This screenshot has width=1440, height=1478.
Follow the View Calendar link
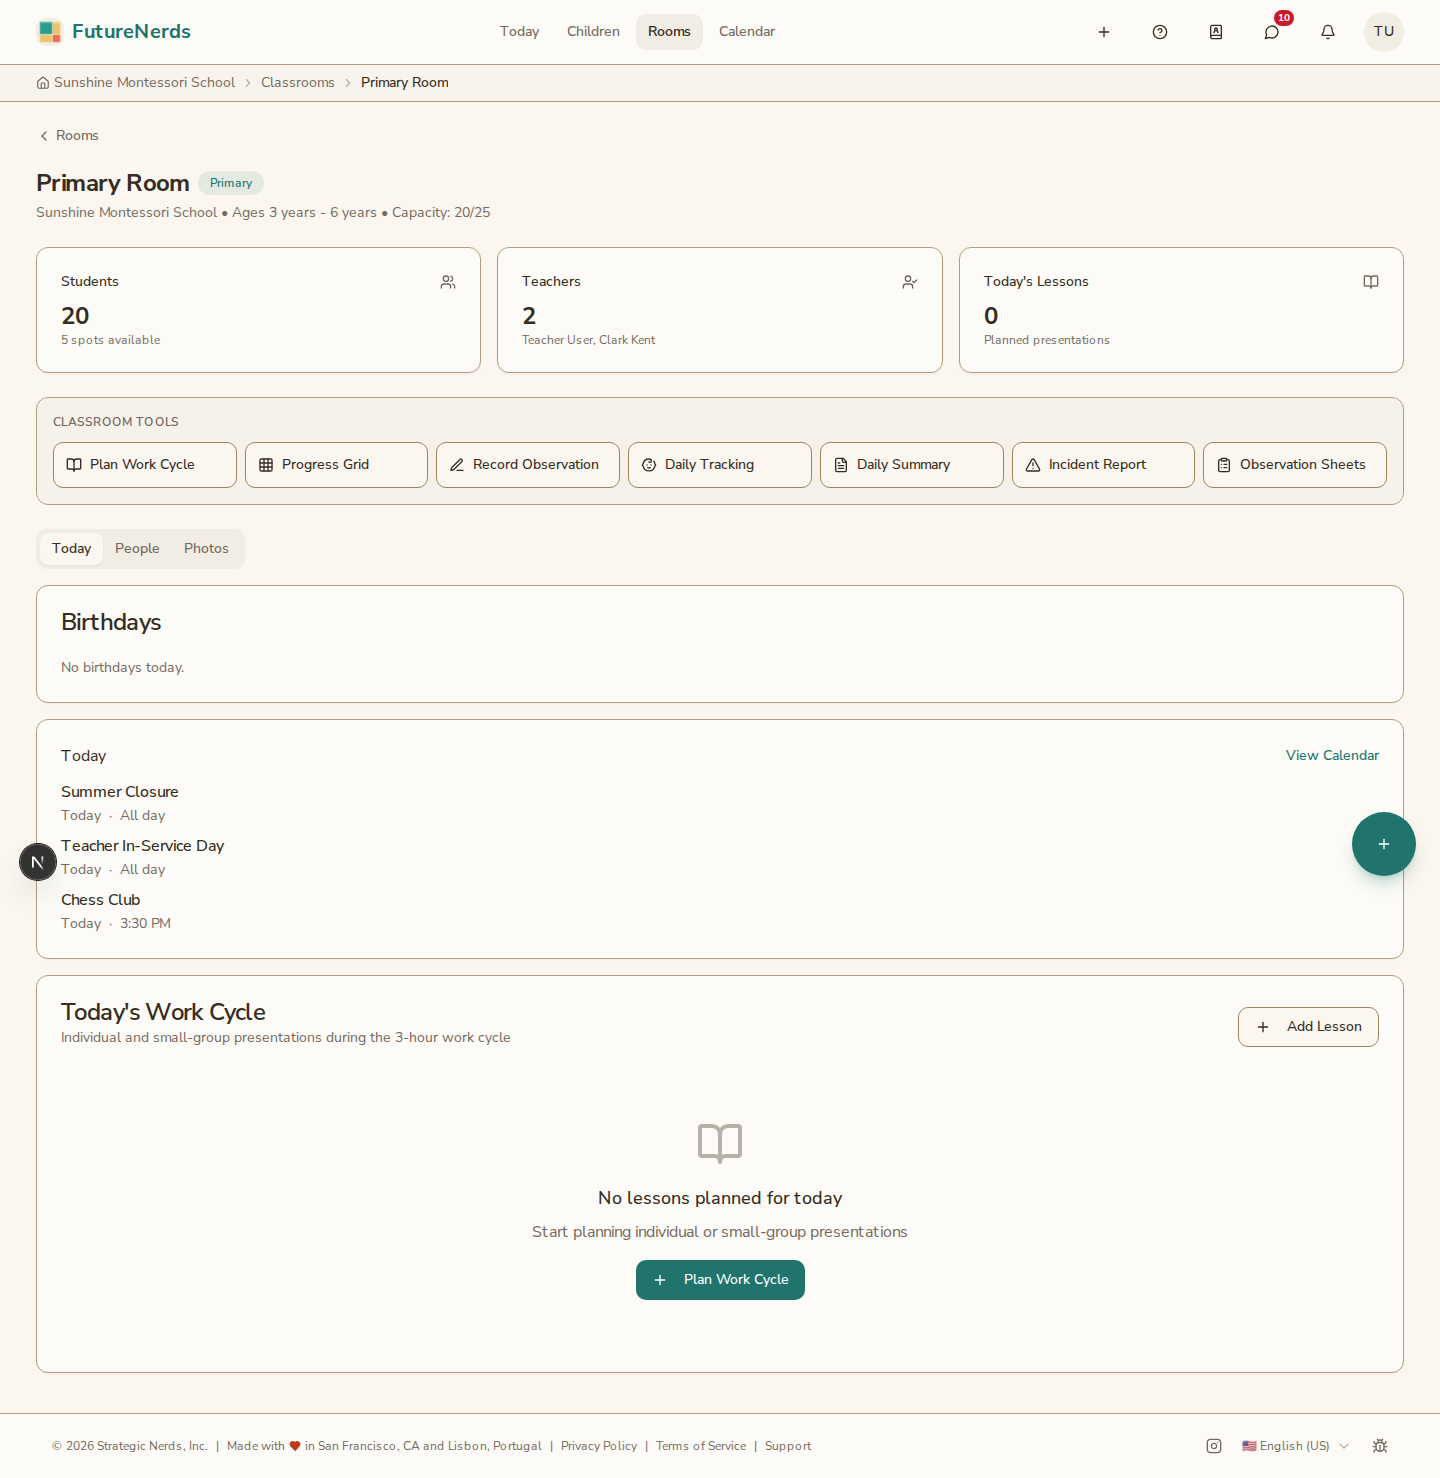pyautogui.click(x=1332, y=756)
